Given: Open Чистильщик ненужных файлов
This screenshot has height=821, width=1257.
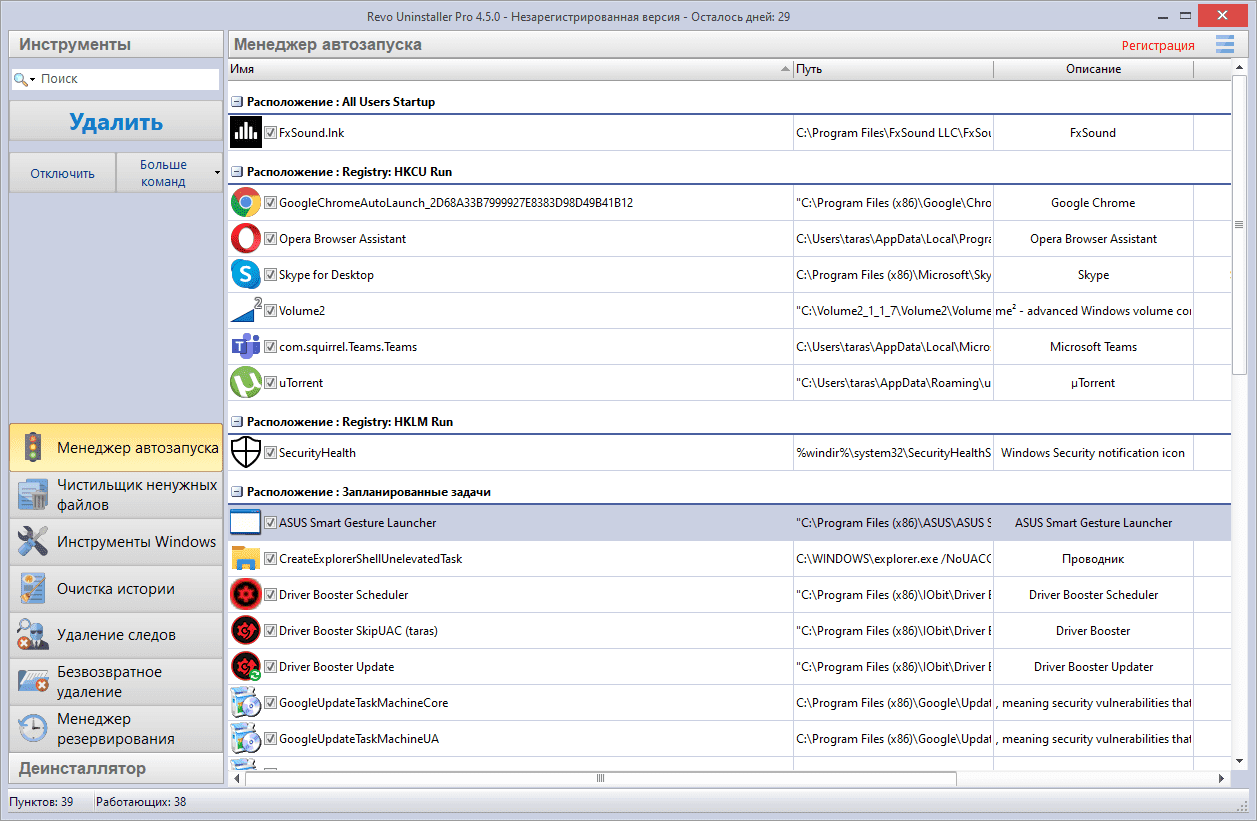Looking at the screenshot, I should pos(116,495).
